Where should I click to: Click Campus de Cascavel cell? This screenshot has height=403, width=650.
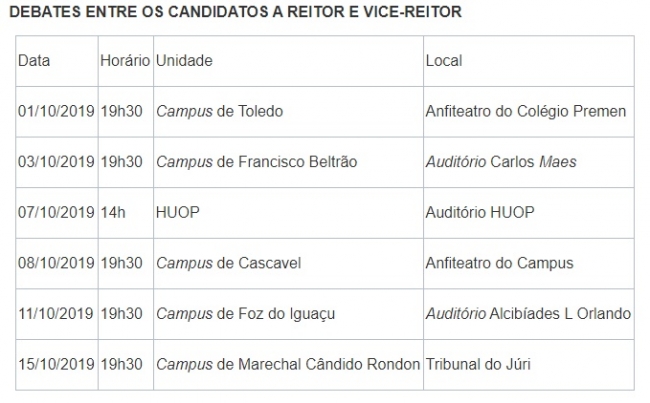288,263
